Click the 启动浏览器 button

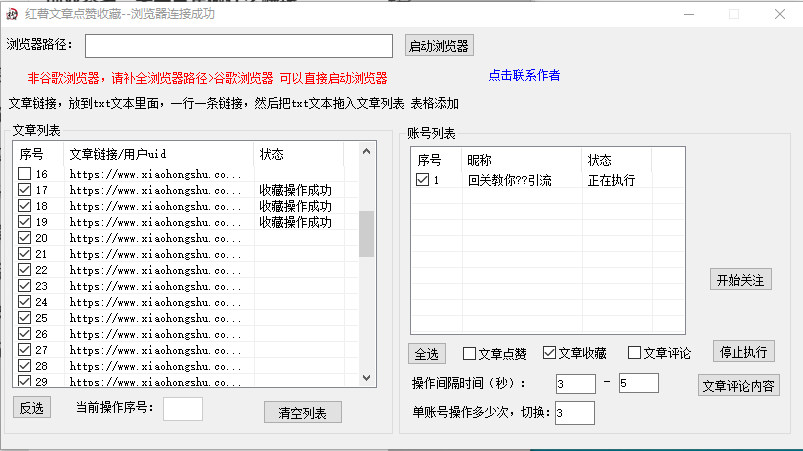pyautogui.click(x=438, y=46)
